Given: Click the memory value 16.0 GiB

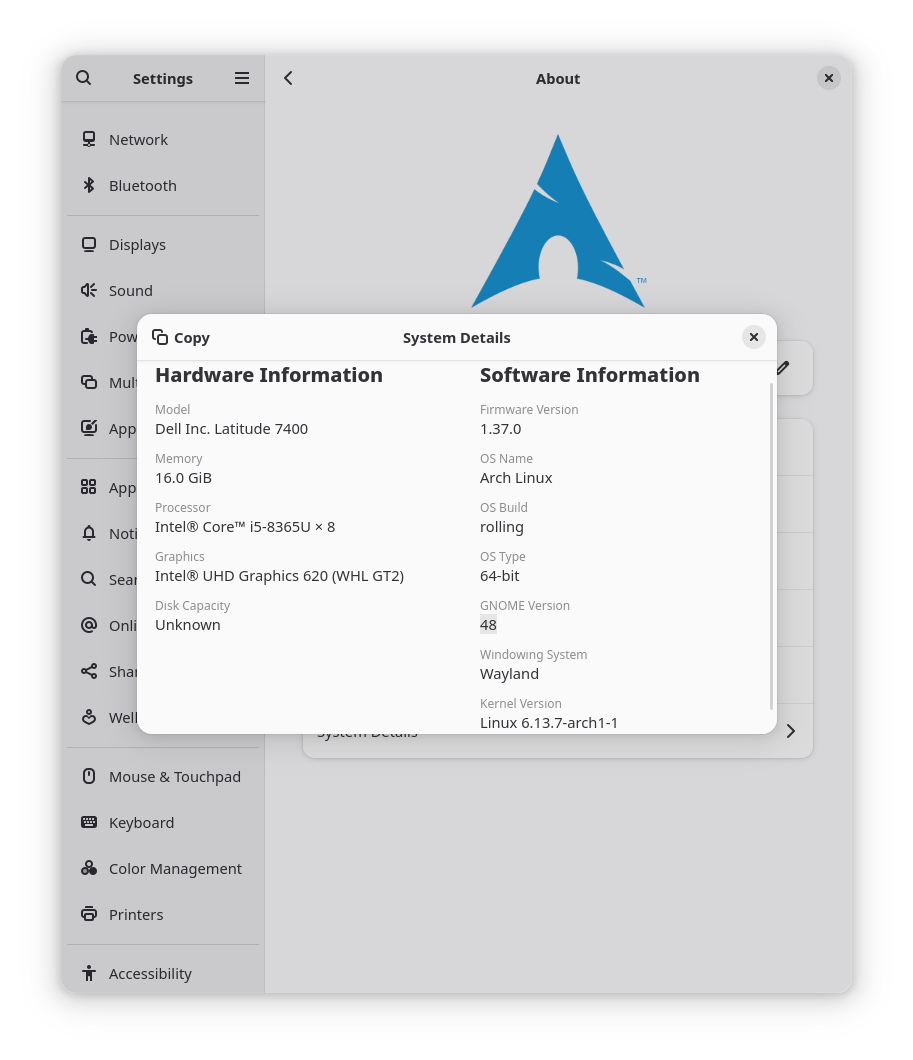Looking at the screenshot, I should 183,478.
